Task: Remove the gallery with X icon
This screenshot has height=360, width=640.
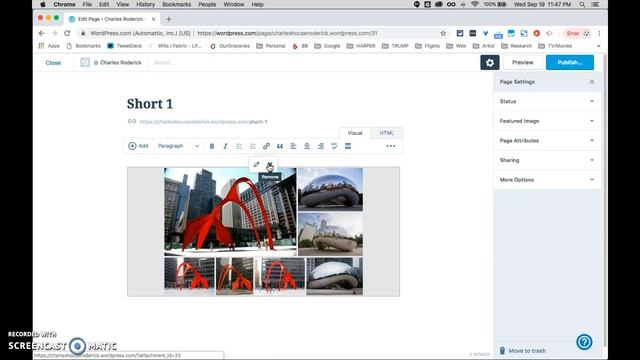Action: (270, 164)
